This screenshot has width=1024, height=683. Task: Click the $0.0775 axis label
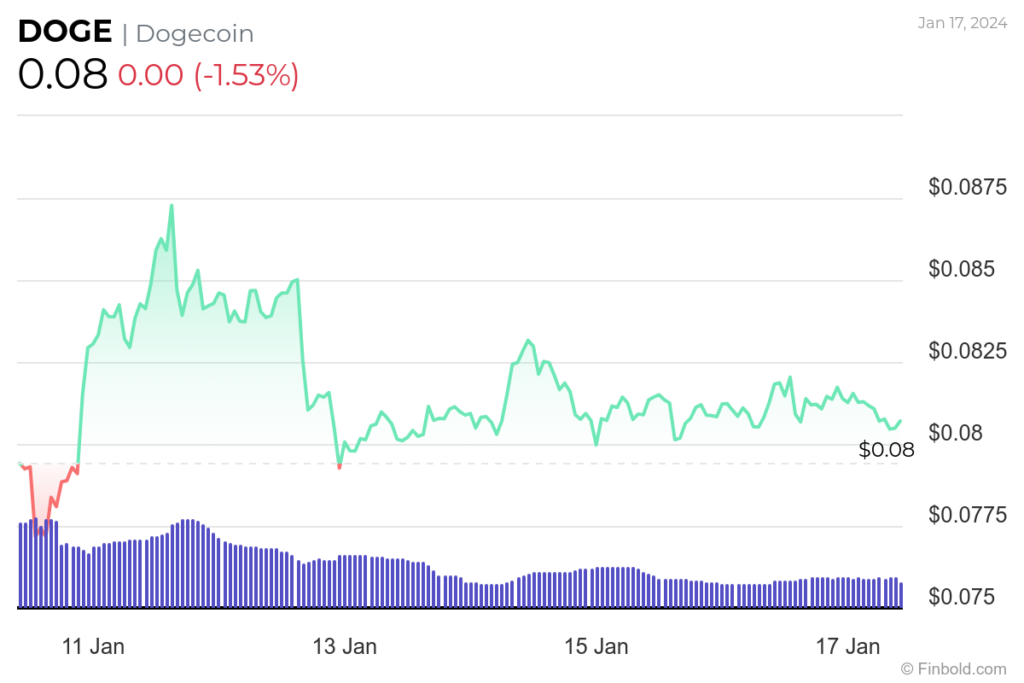point(967,515)
